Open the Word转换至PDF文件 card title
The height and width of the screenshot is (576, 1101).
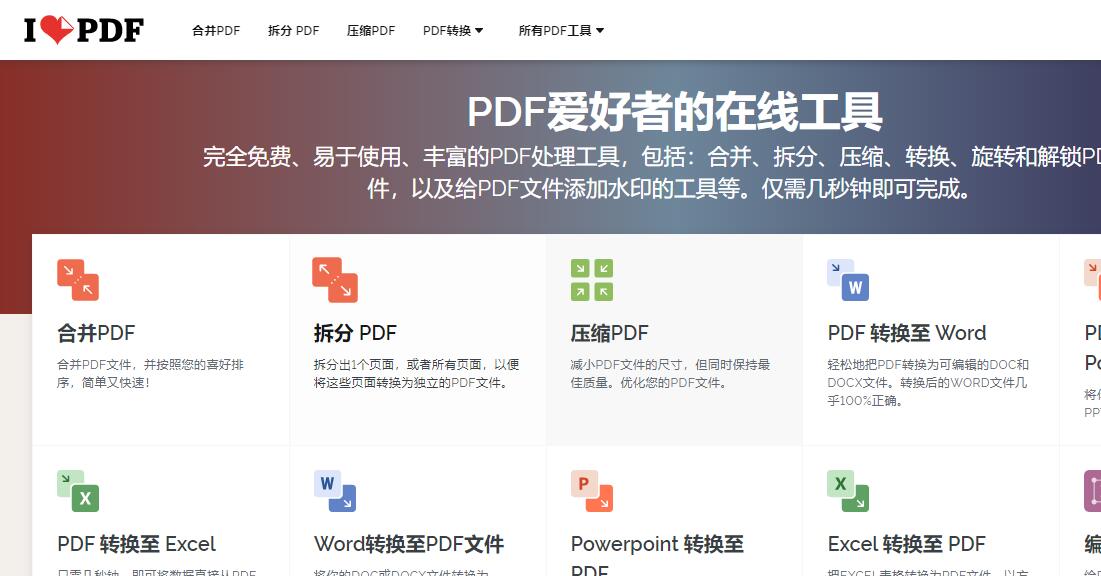409,544
